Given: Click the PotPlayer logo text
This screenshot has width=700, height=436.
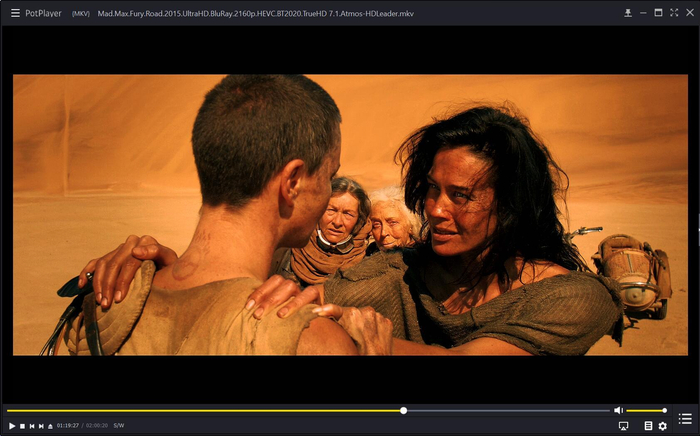Looking at the screenshot, I should 43,13.
